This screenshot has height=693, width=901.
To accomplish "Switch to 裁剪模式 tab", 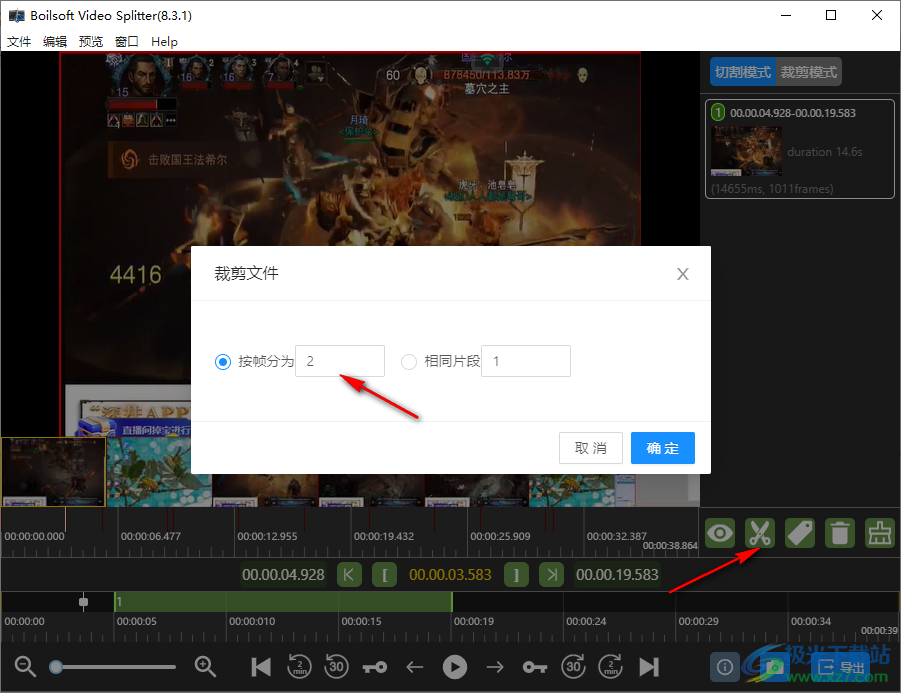I will [x=809, y=72].
